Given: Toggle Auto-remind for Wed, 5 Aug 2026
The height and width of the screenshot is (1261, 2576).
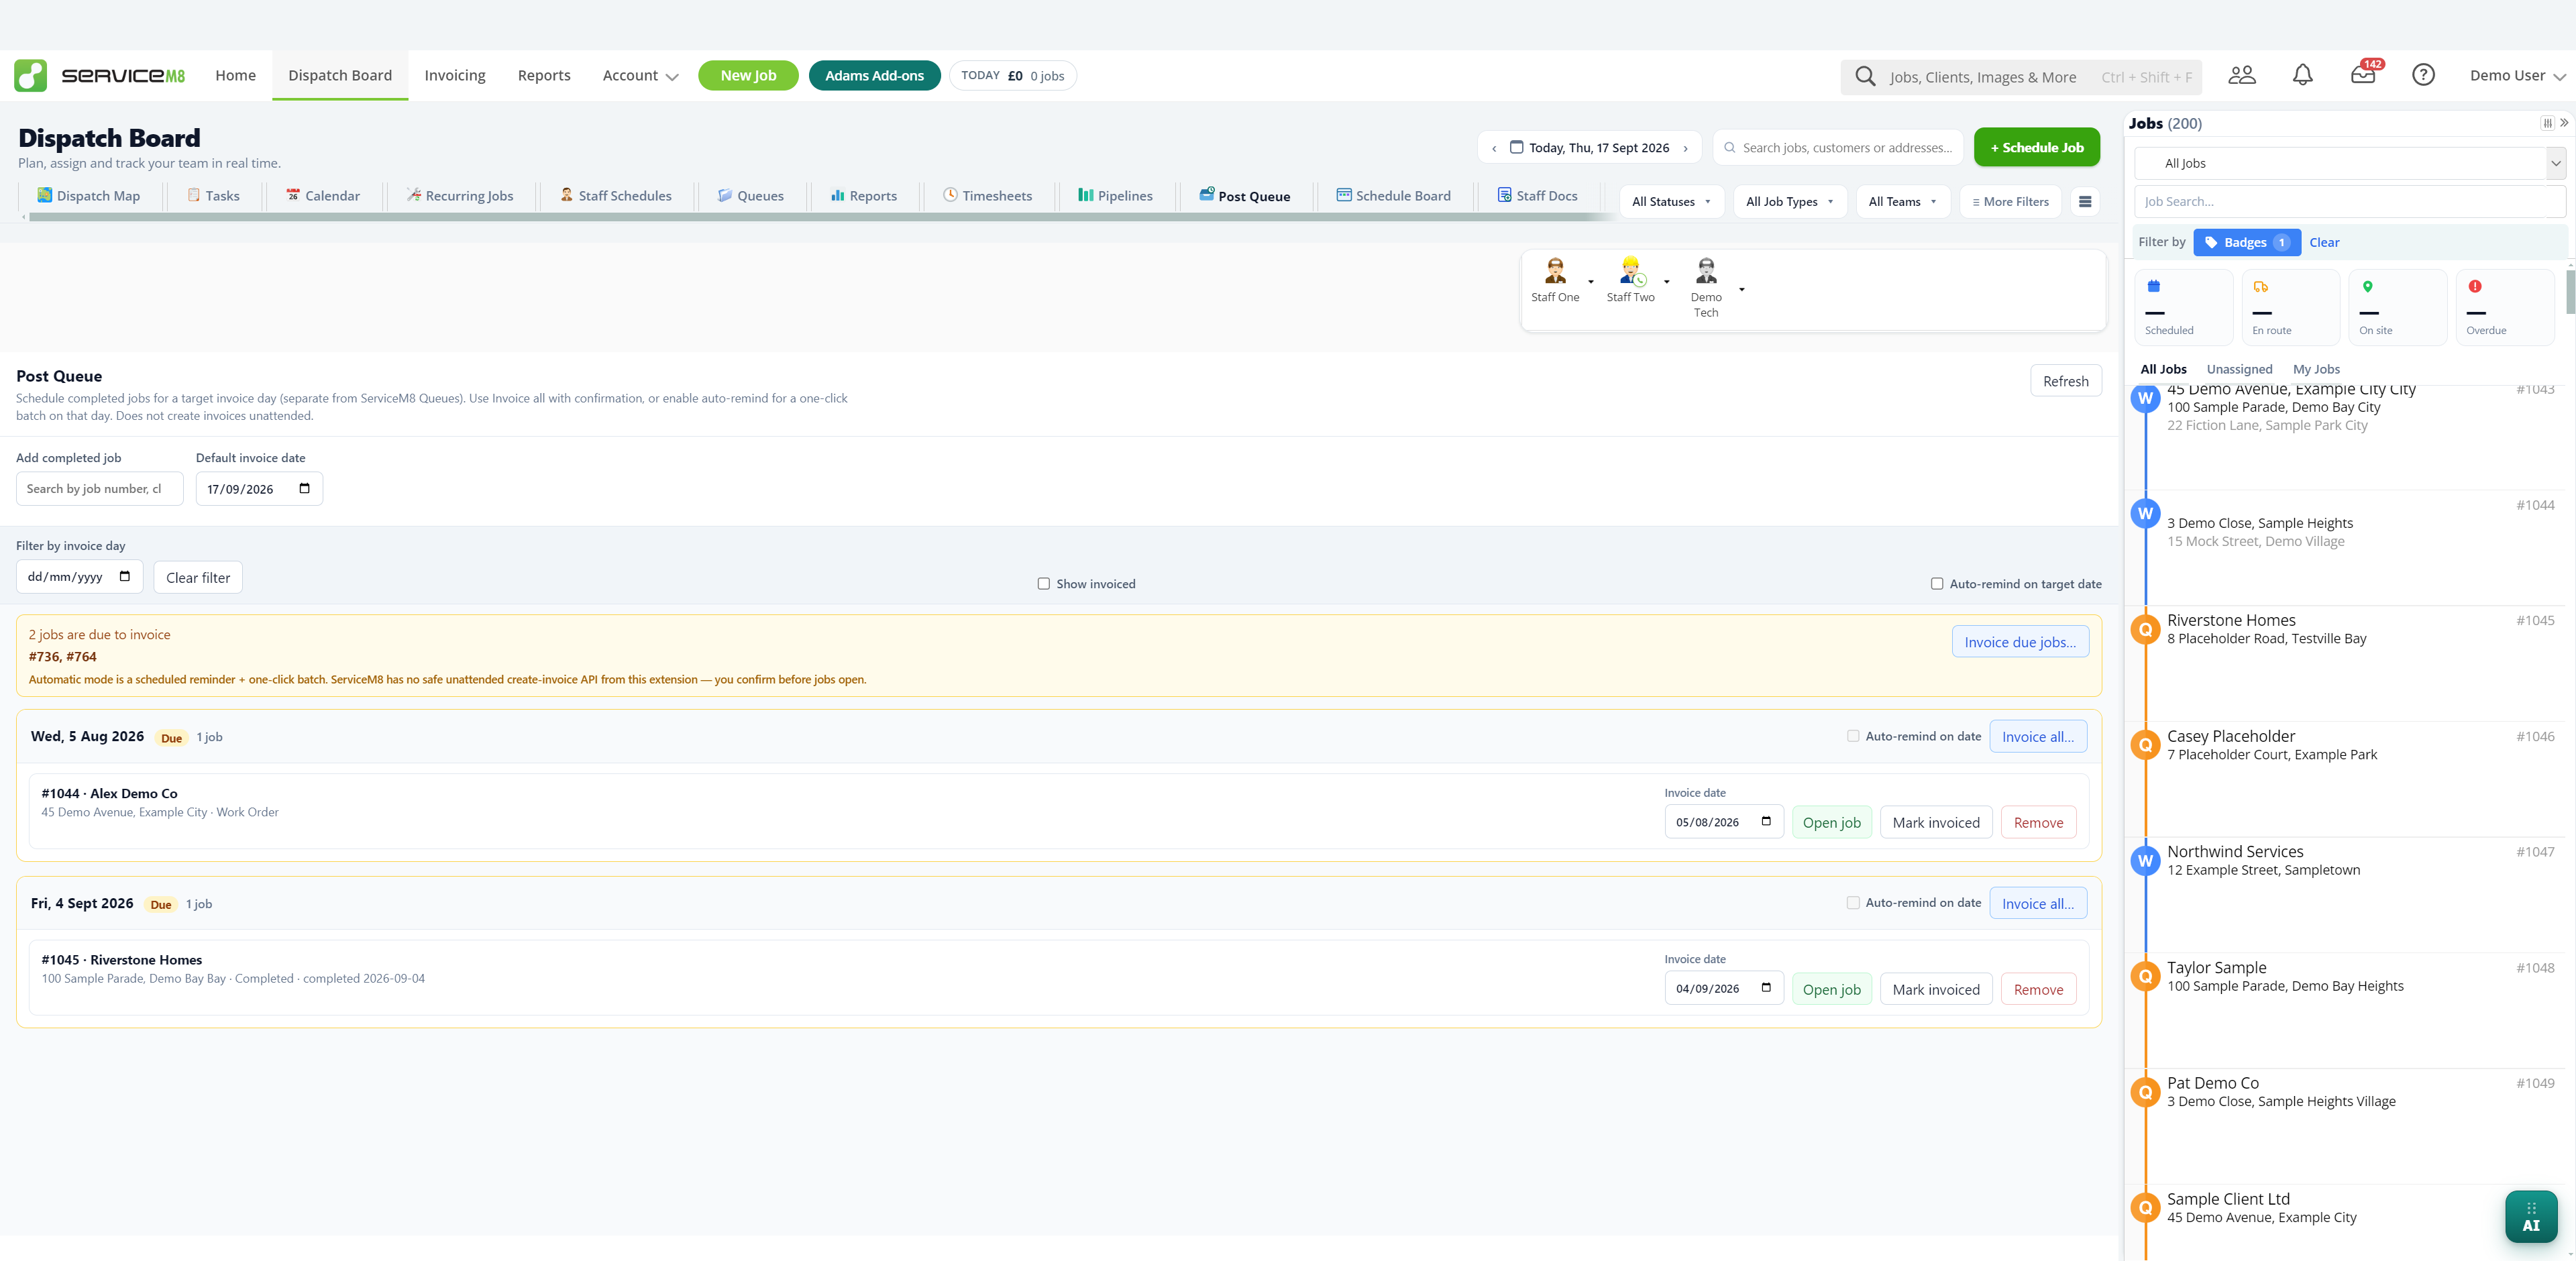Looking at the screenshot, I should [x=1853, y=736].
